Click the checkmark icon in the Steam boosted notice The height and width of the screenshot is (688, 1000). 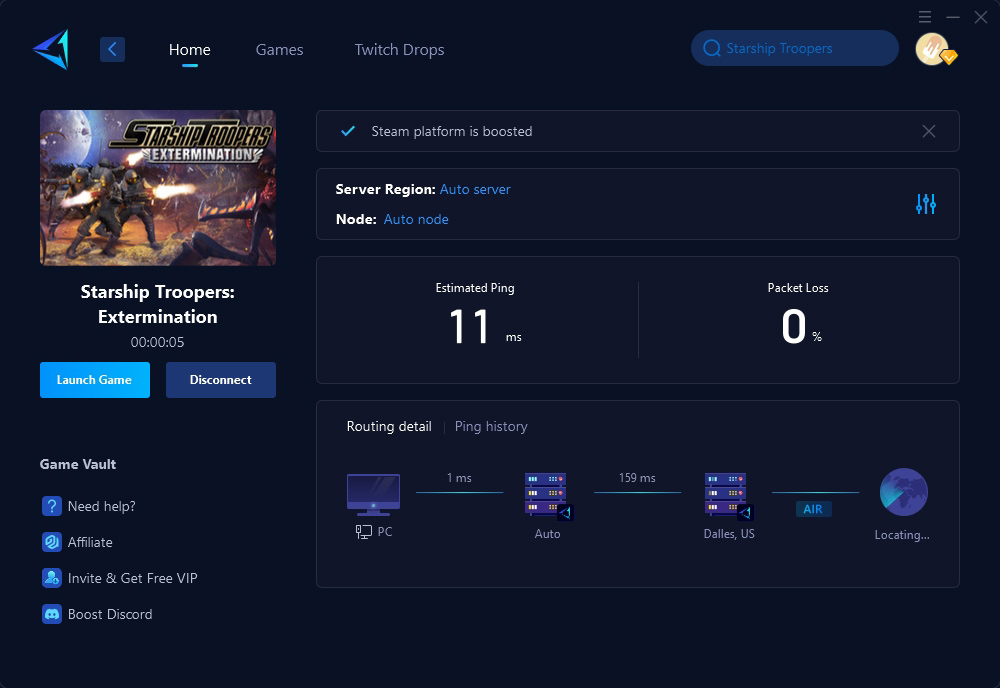348,131
